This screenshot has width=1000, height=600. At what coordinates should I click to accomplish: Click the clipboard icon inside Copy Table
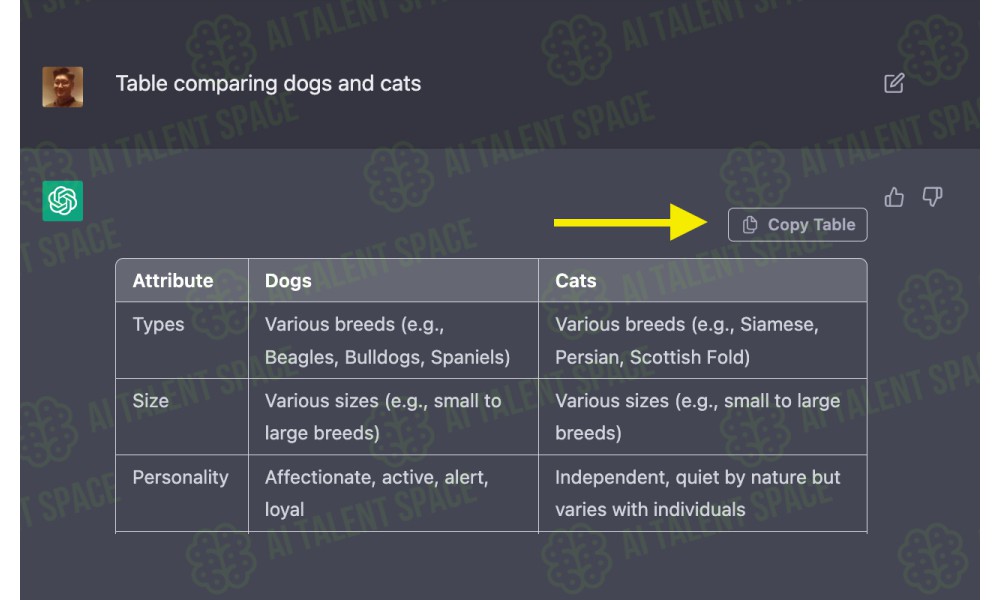click(750, 224)
